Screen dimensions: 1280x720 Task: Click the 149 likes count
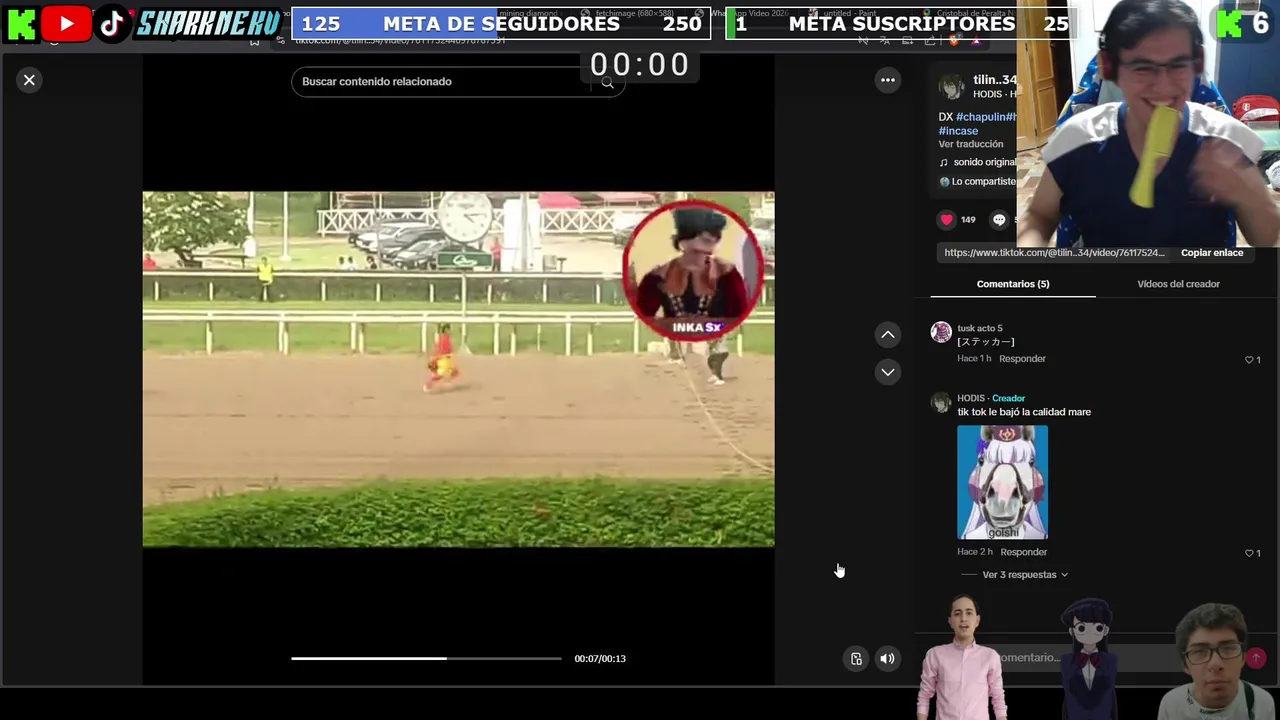click(x=968, y=220)
